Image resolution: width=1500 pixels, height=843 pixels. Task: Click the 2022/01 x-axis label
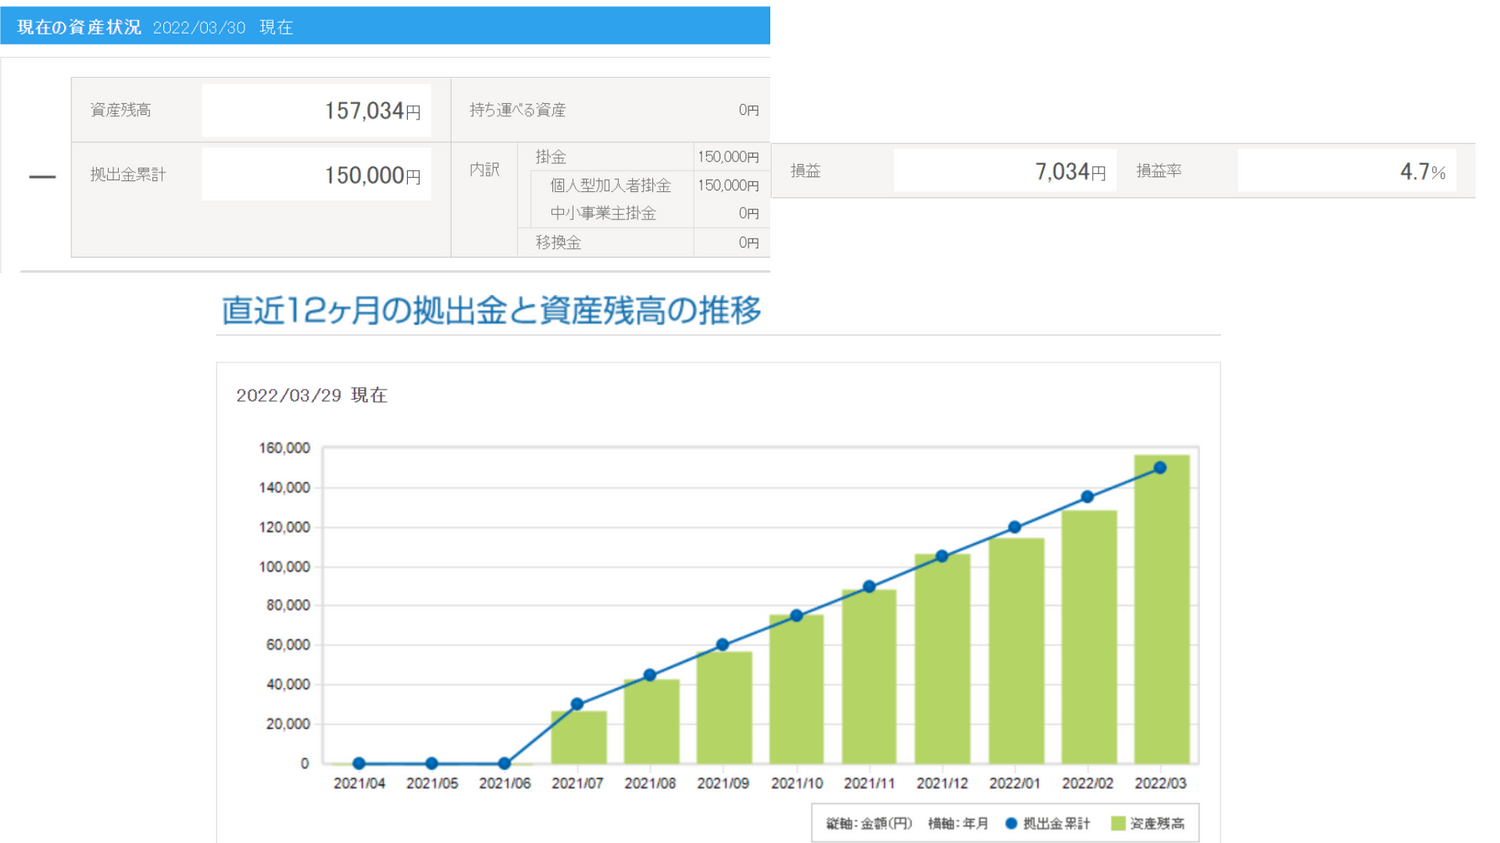1015,783
